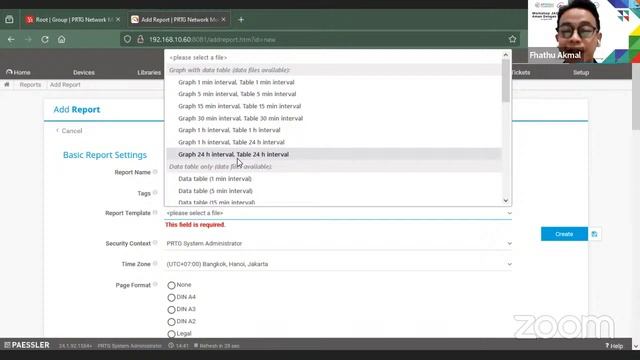Show help for the Report Name field
The height and width of the screenshot is (360, 640).
click(x=155, y=172)
